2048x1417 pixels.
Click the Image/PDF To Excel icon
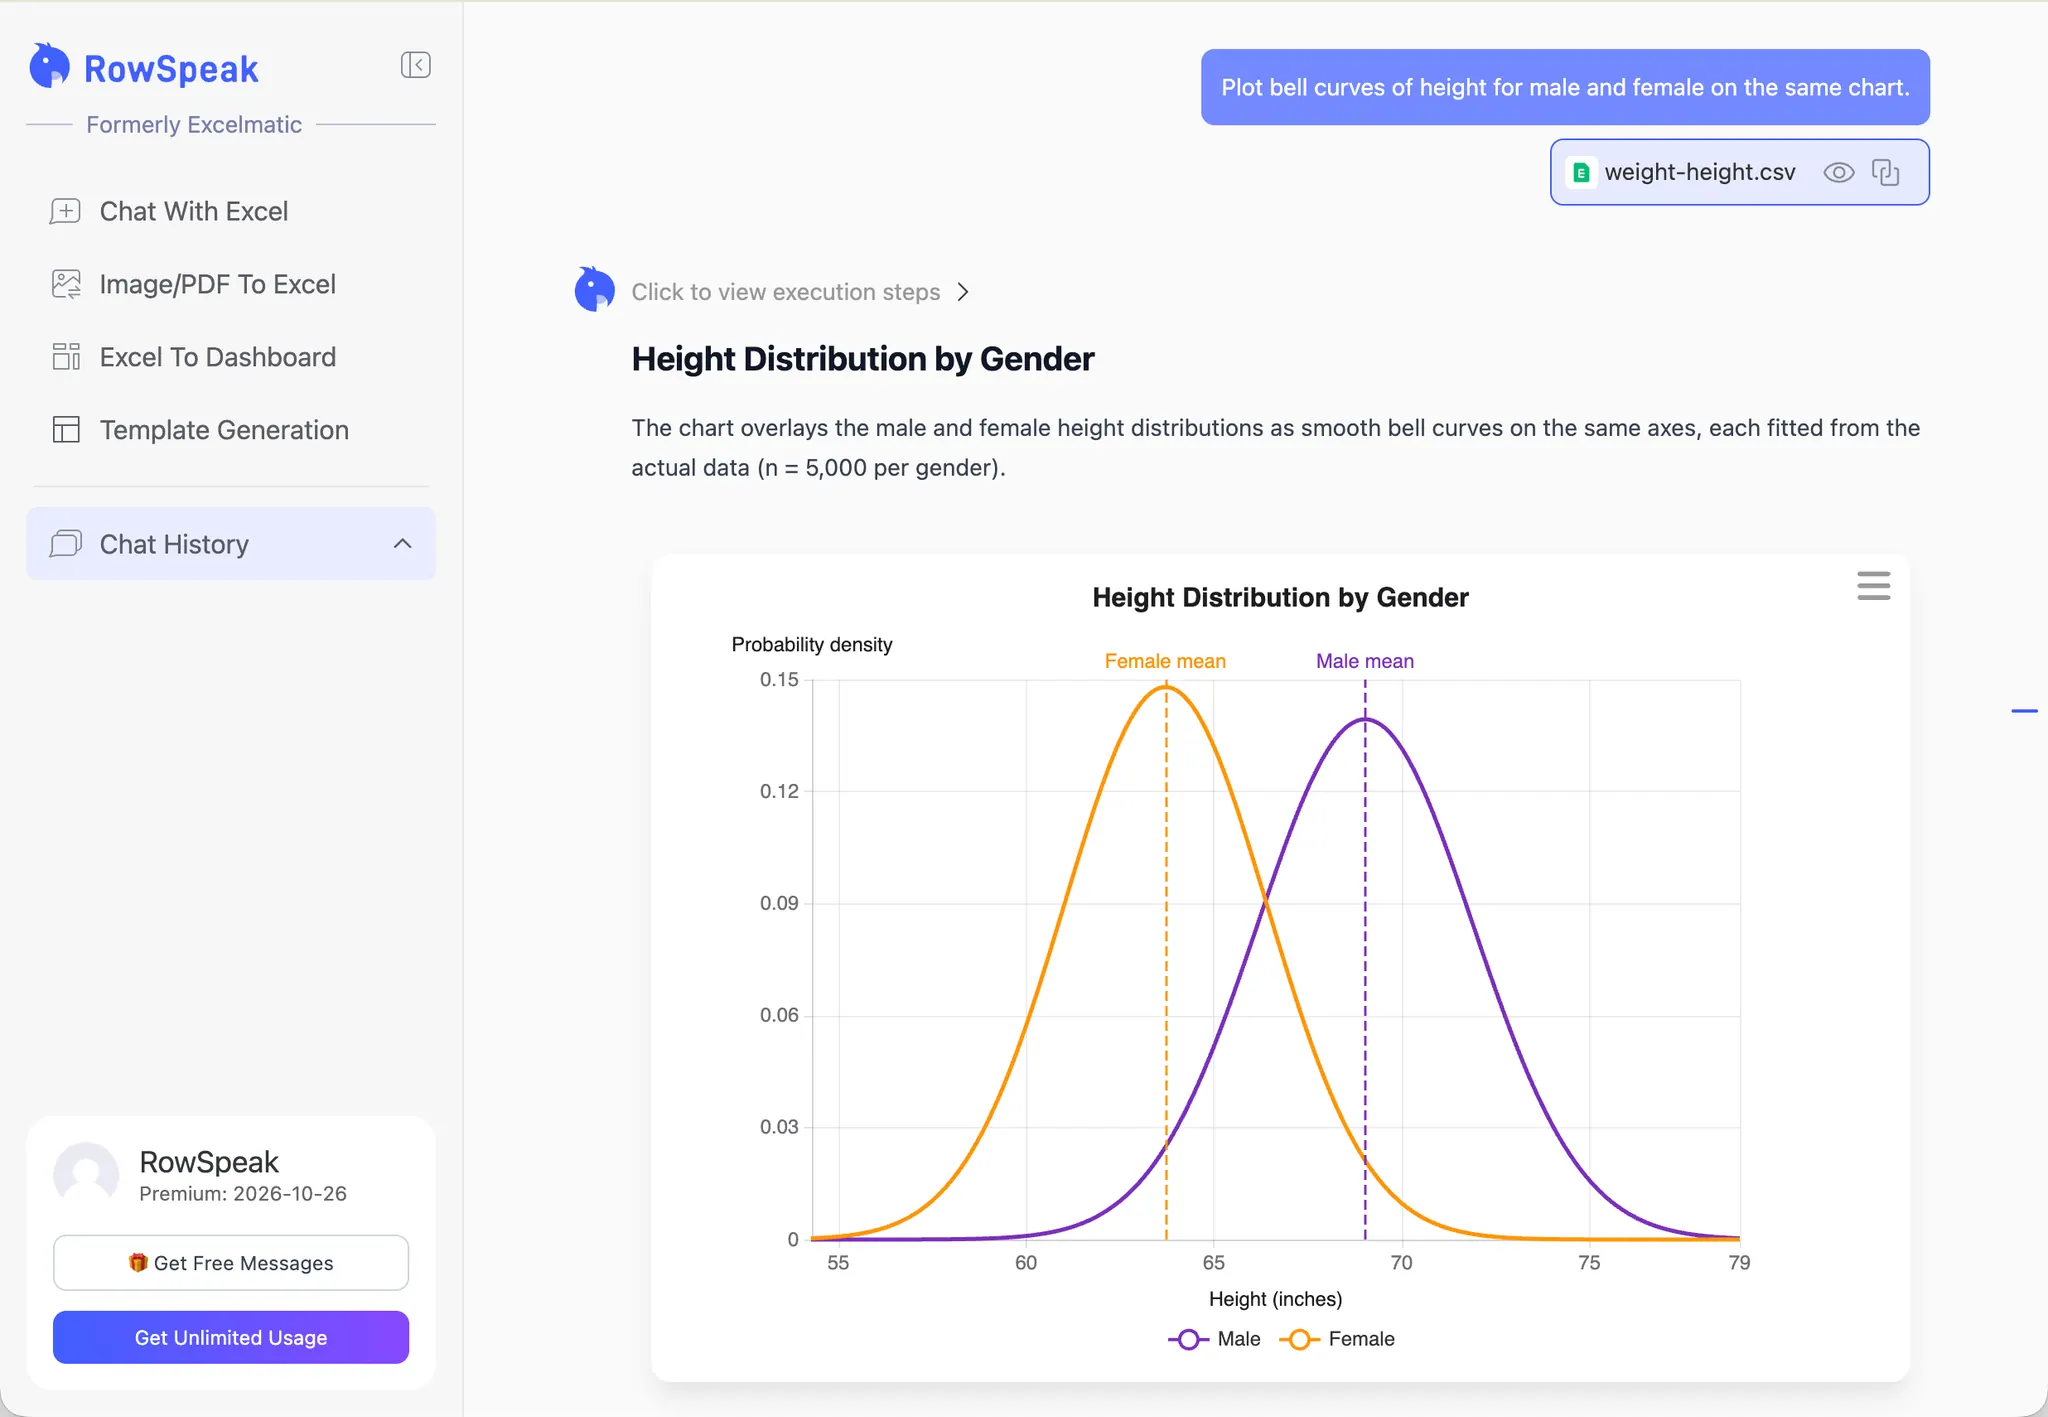pos(66,284)
